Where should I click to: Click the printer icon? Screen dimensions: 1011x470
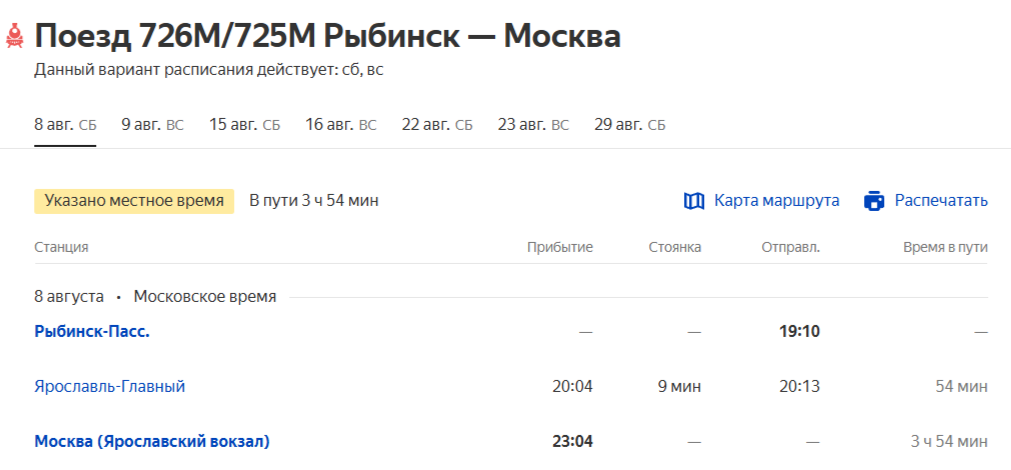[x=874, y=201]
